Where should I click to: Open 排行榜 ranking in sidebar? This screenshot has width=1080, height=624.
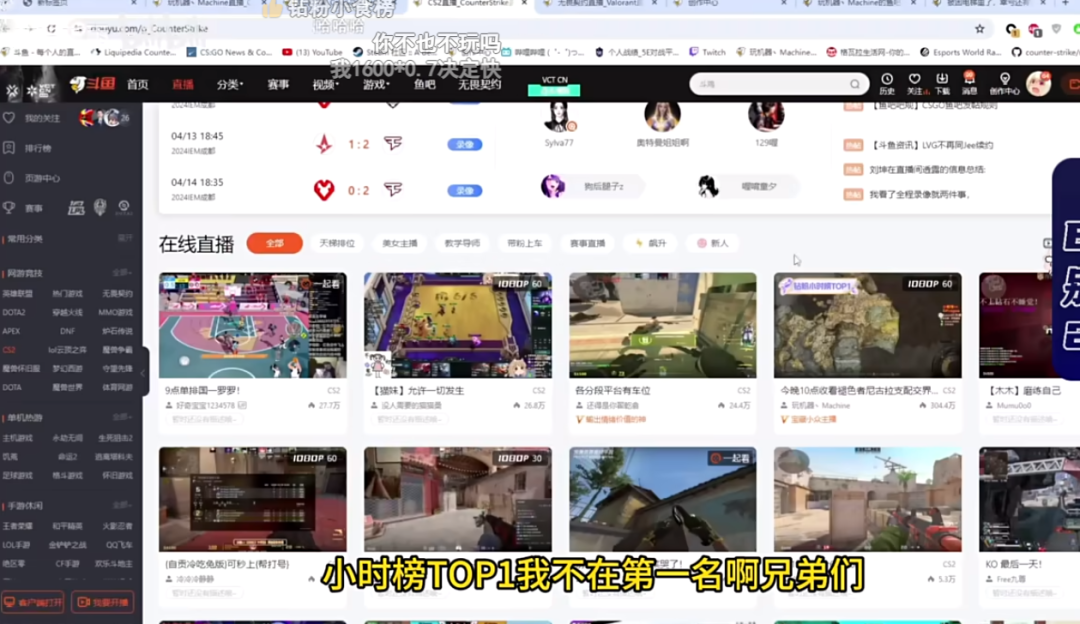click(x=28, y=148)
